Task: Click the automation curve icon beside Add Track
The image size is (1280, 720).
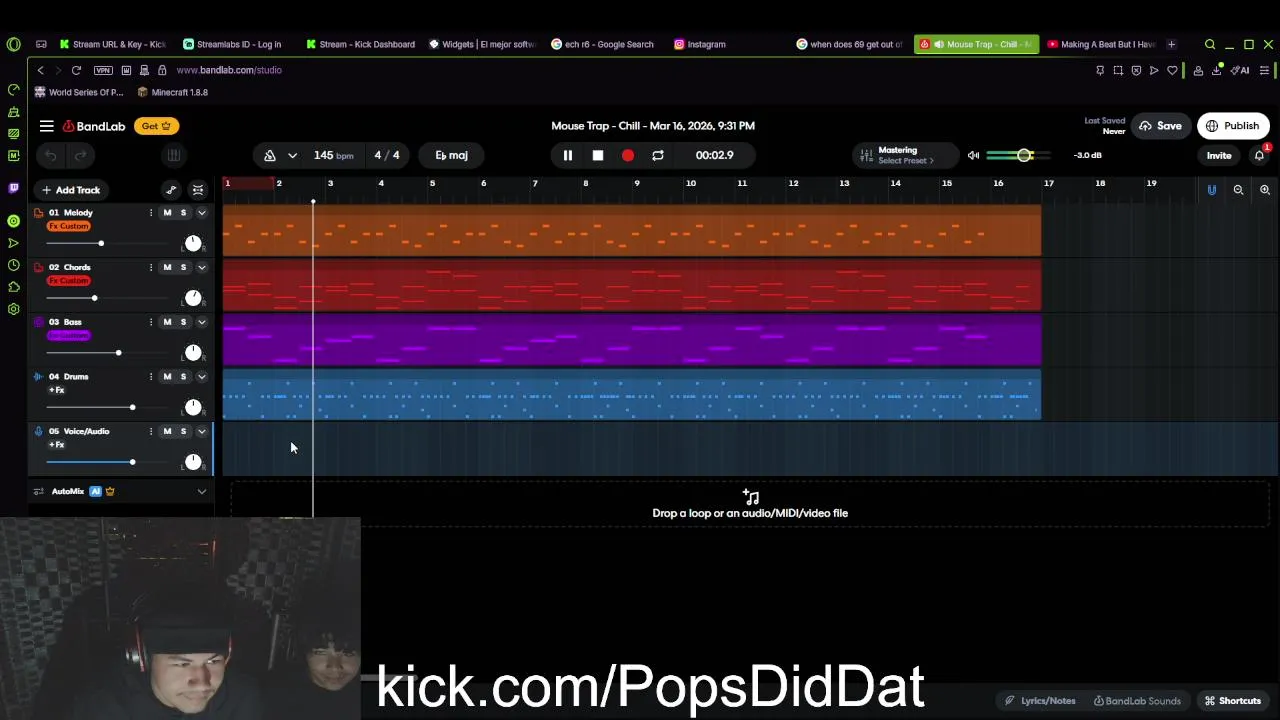Action: click(171, 190)
